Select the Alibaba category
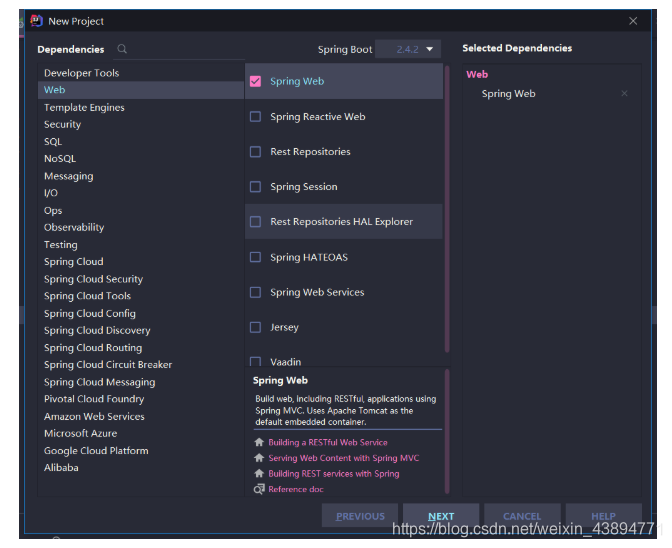This screenshot has width=672, height=548. (x=141, y=467)
